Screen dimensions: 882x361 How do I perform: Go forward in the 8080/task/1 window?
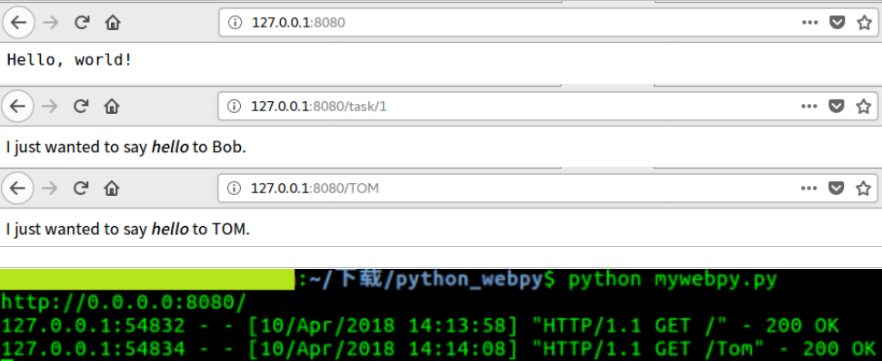tap(50, 106)
